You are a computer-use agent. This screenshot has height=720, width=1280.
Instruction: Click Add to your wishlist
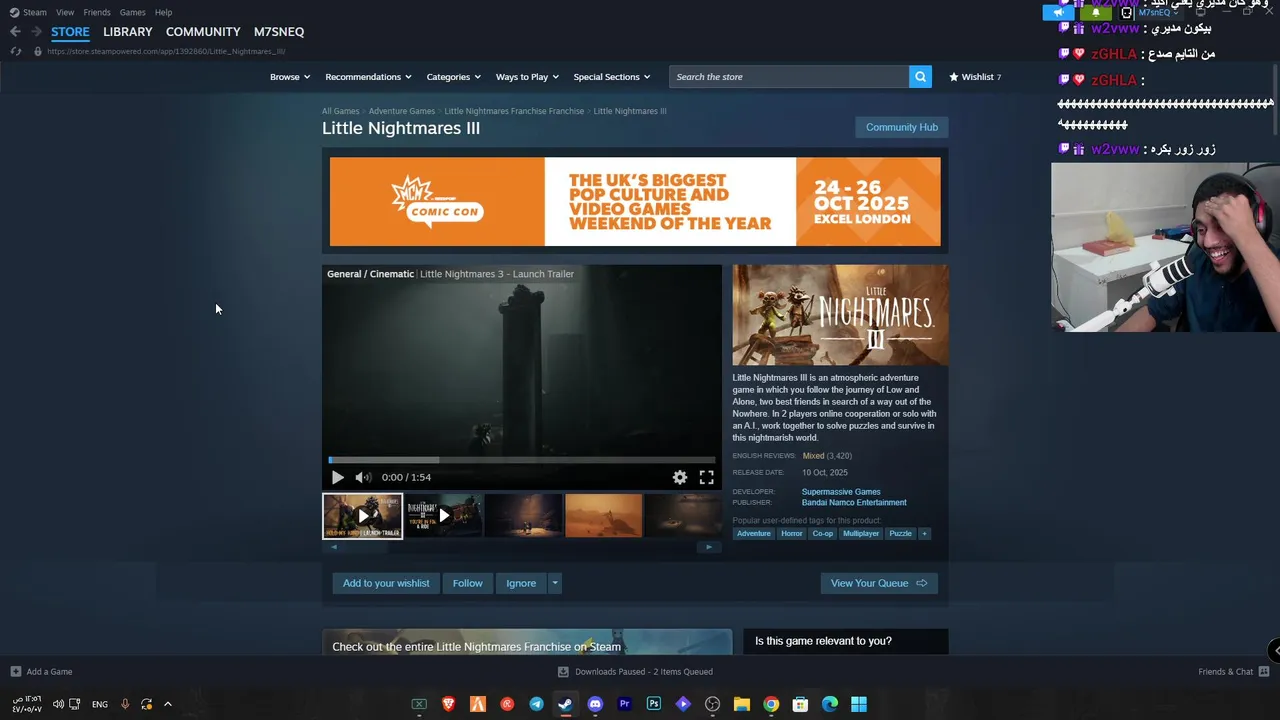coord(386,583)
